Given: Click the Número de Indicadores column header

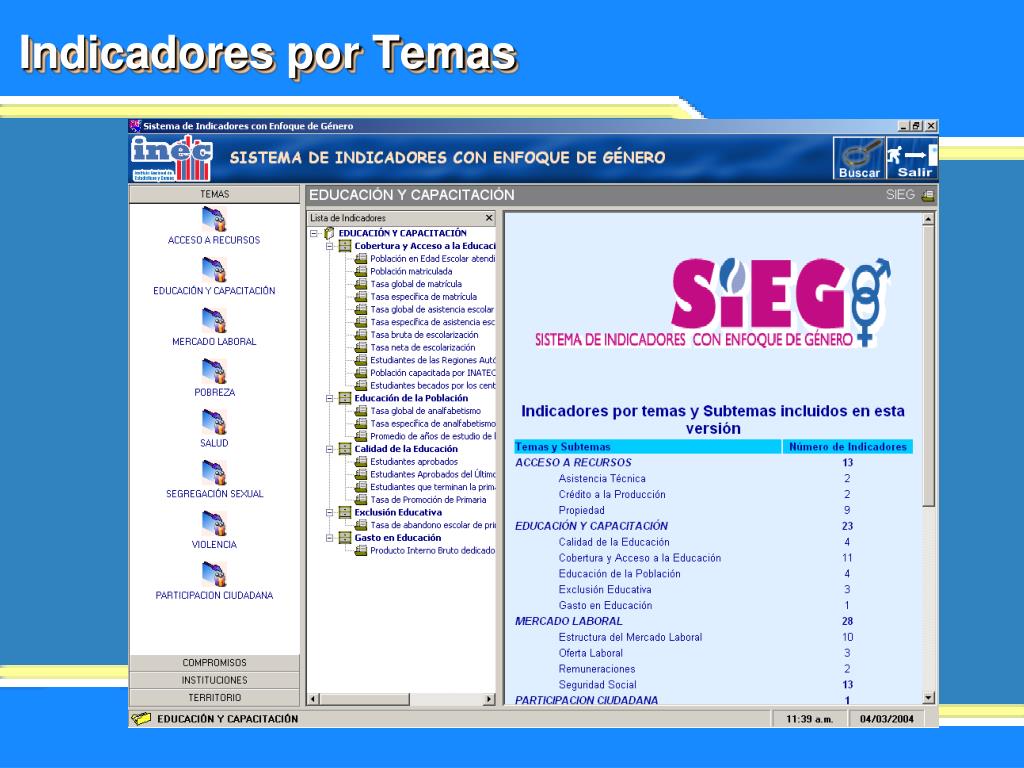Looking at the screenshot, I should click(848, 447).
